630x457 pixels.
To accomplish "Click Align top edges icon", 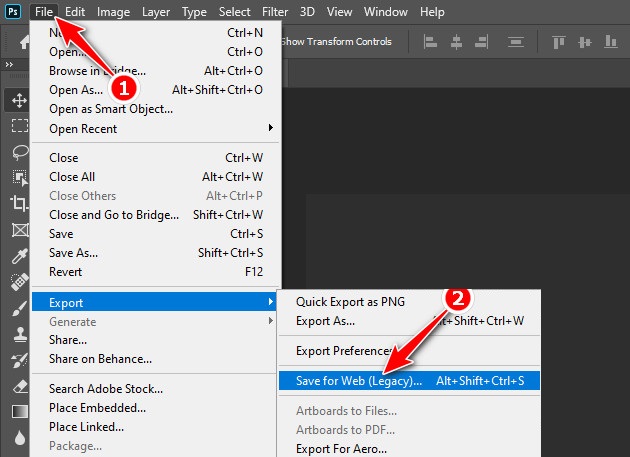I will tap(558, 41).
